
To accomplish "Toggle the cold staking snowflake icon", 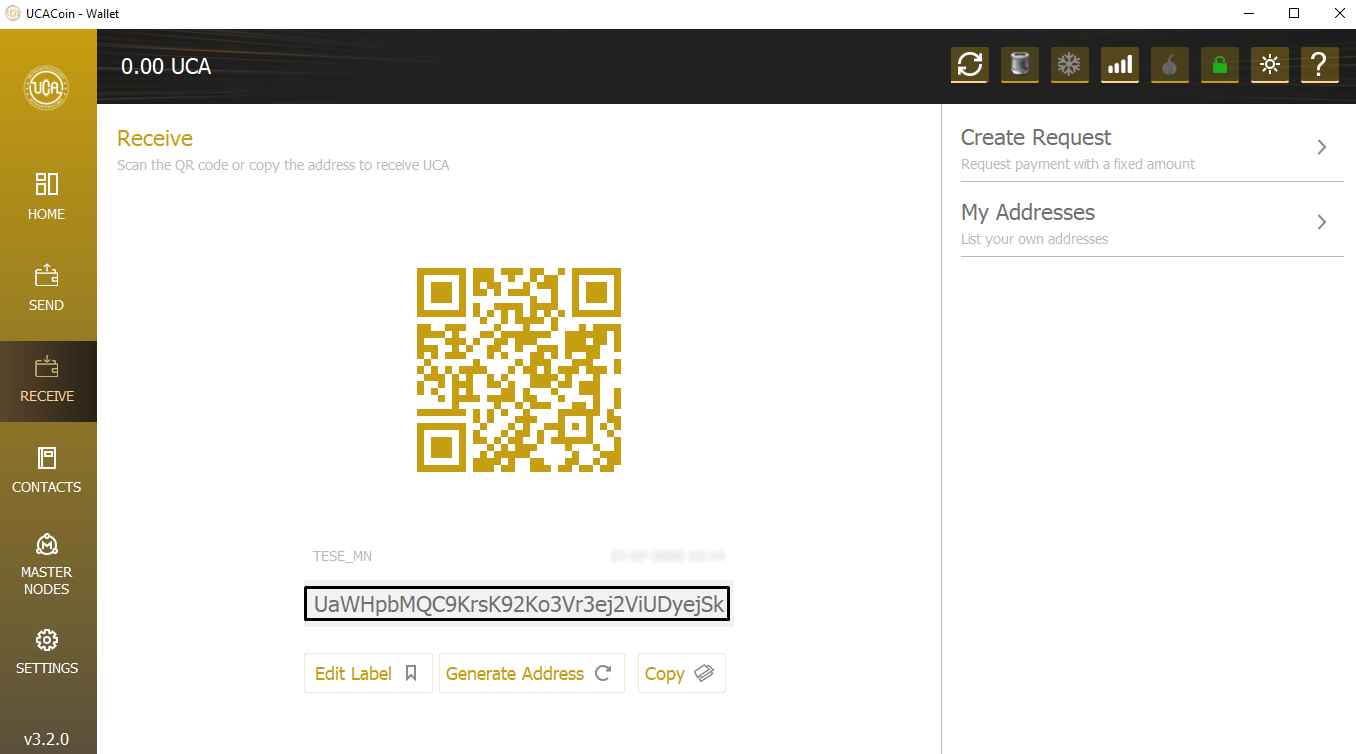I will click(x=1069, y=65).
